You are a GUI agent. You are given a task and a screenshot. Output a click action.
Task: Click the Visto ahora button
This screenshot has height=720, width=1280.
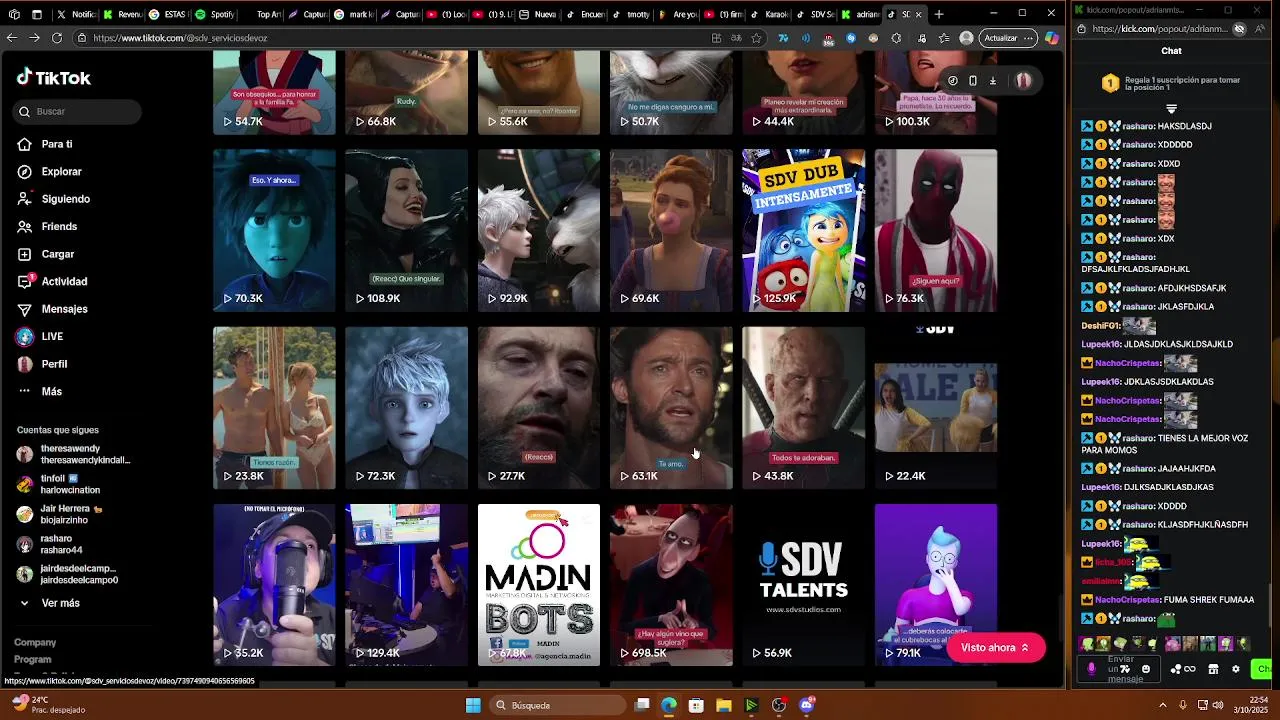996,648
